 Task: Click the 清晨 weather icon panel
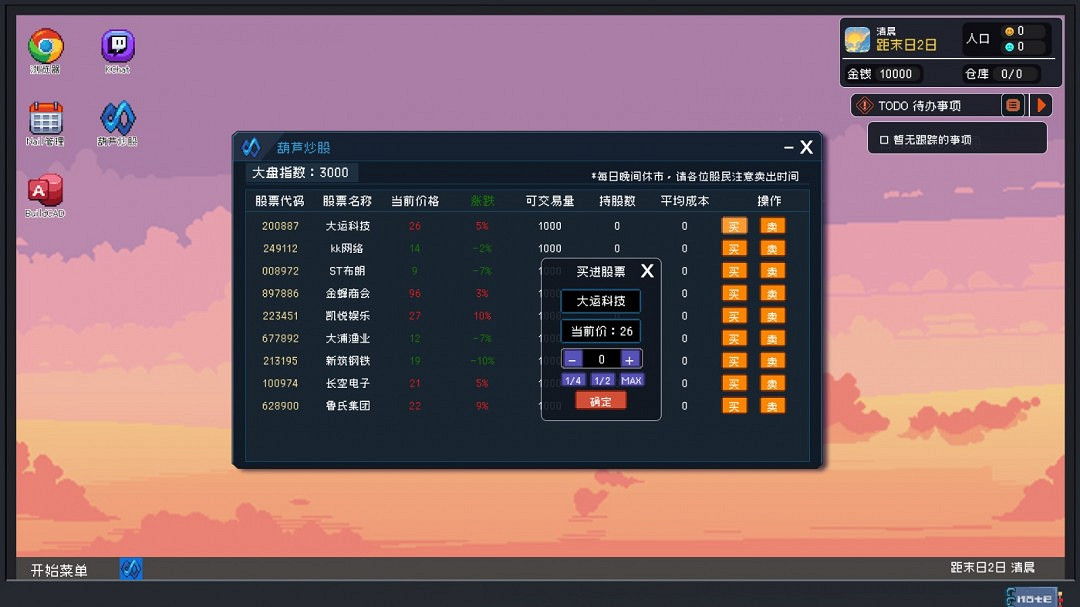(858, 38)
